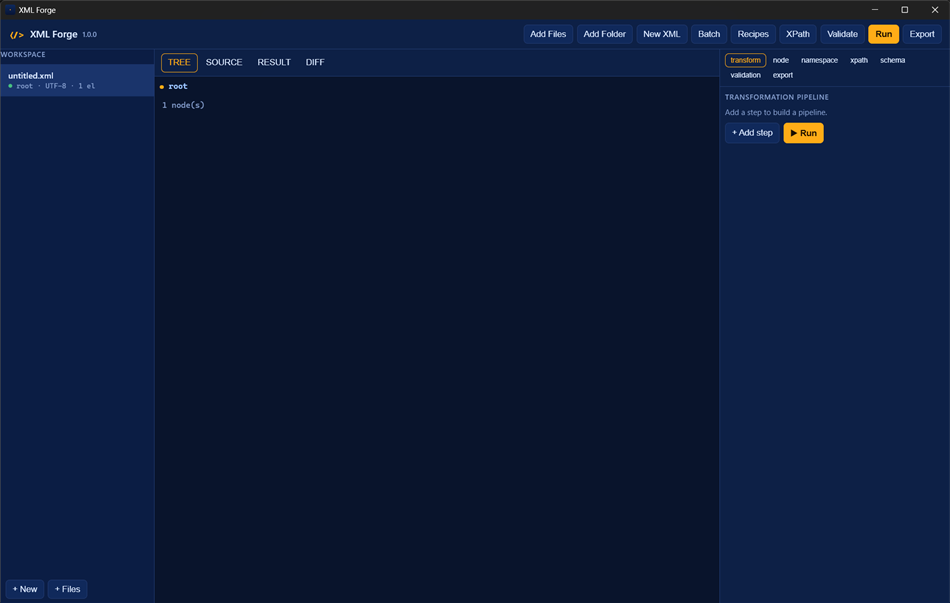The height and width of the screenshot is (603, 950).
Task: Open the Batch dialog
Action: [x=709, y=34]
